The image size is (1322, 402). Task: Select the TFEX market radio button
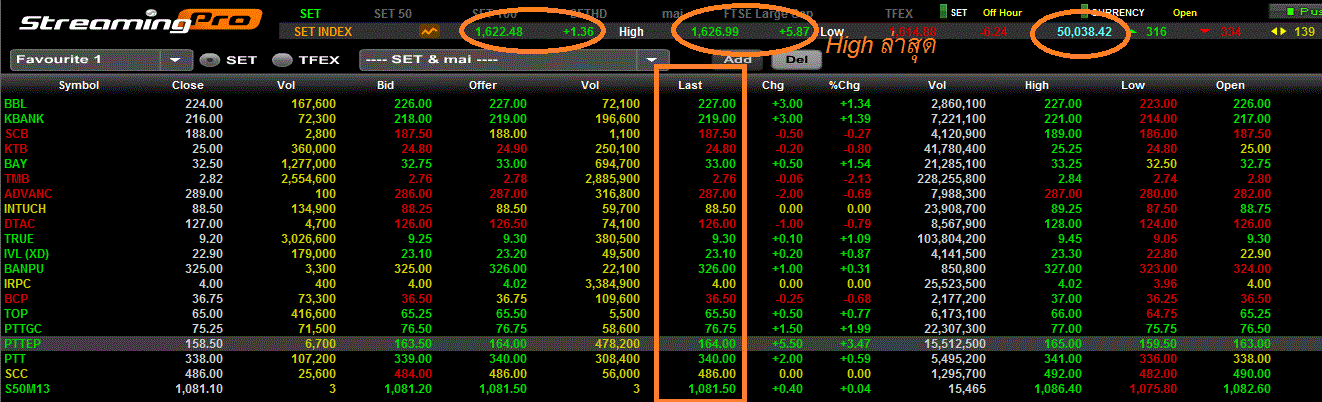tap(282, 59)
